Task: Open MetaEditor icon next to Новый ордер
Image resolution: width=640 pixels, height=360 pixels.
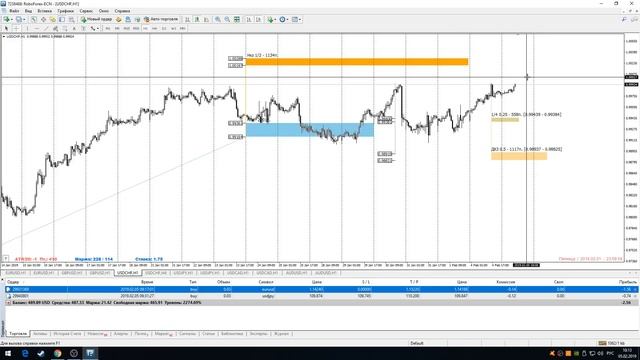Action: click(118, 20)
